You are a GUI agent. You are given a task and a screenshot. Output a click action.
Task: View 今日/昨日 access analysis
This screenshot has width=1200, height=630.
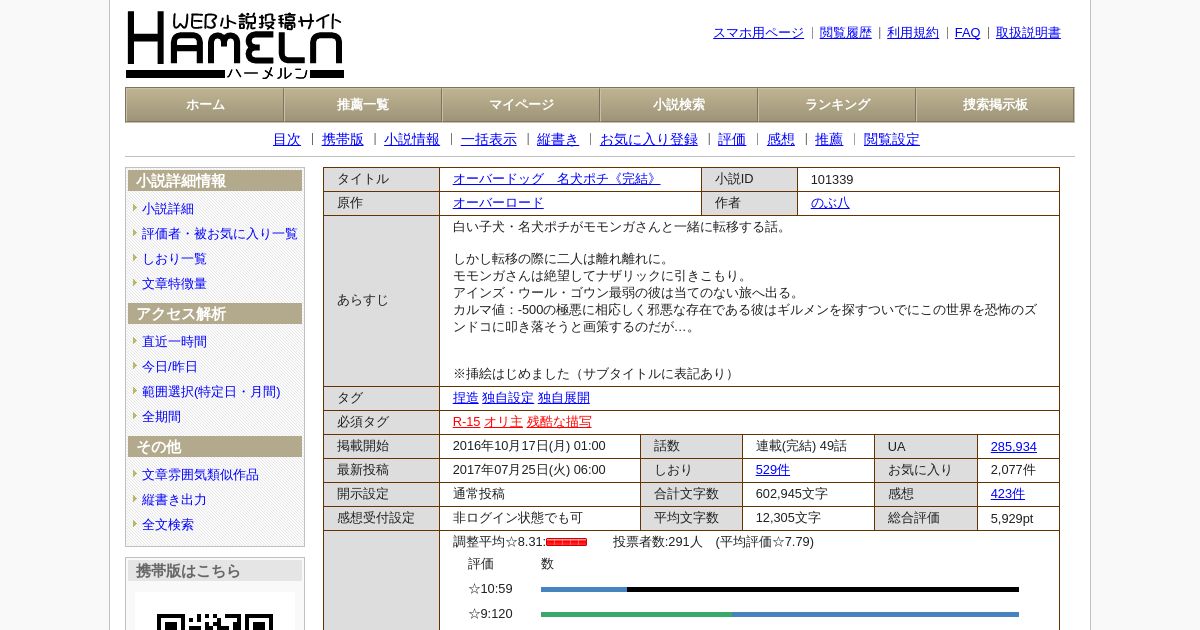pyautogui.click(x=170, y=367)
